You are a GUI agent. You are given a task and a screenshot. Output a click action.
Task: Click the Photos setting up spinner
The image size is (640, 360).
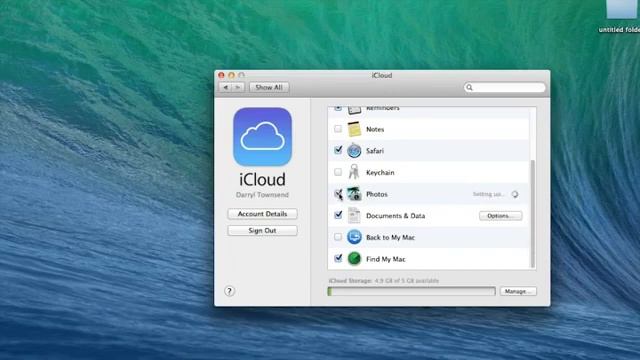coord(515,194)
